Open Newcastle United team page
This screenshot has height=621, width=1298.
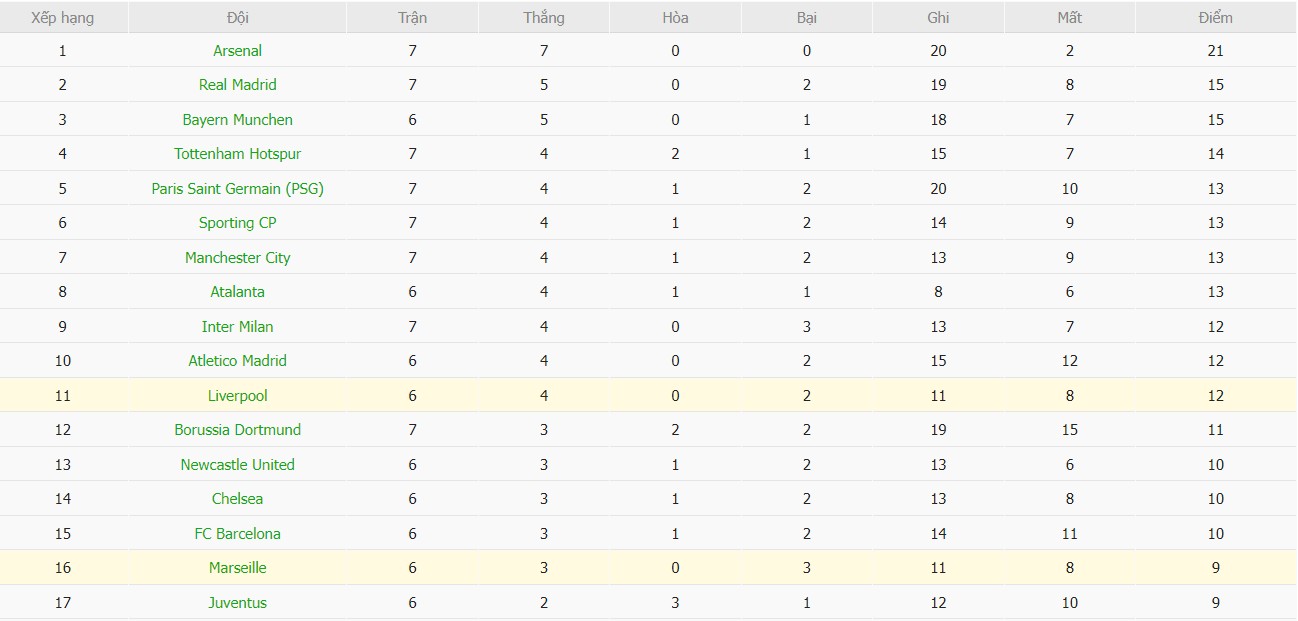pyautogui.click(x=238, y=465)
